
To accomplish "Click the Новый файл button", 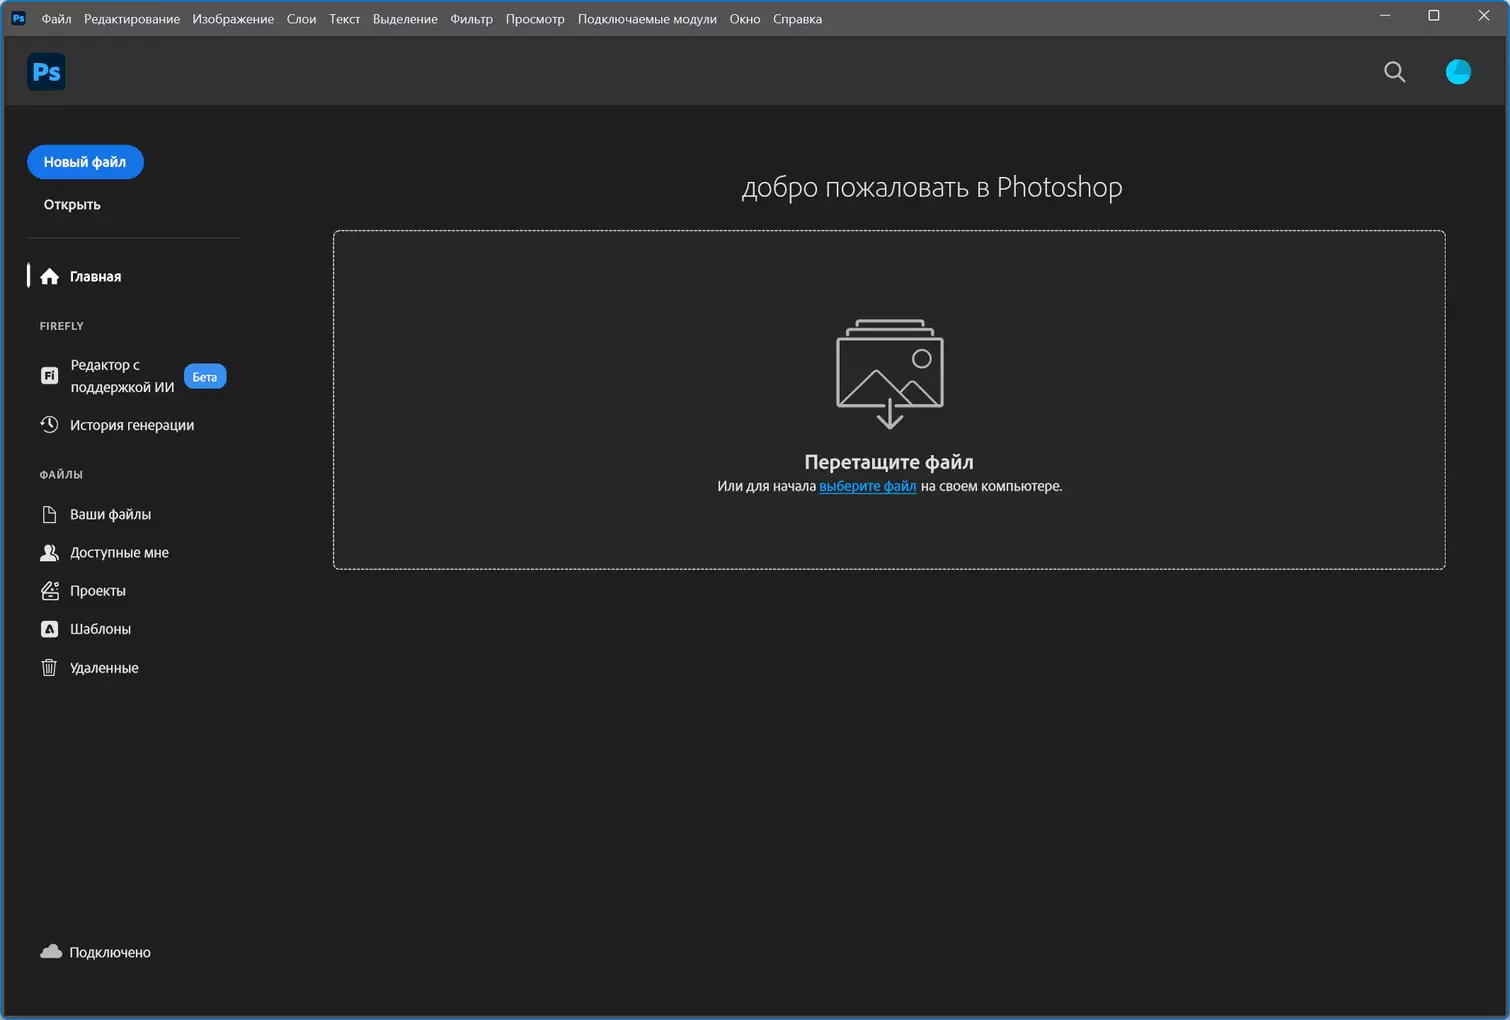I will 85,162.
